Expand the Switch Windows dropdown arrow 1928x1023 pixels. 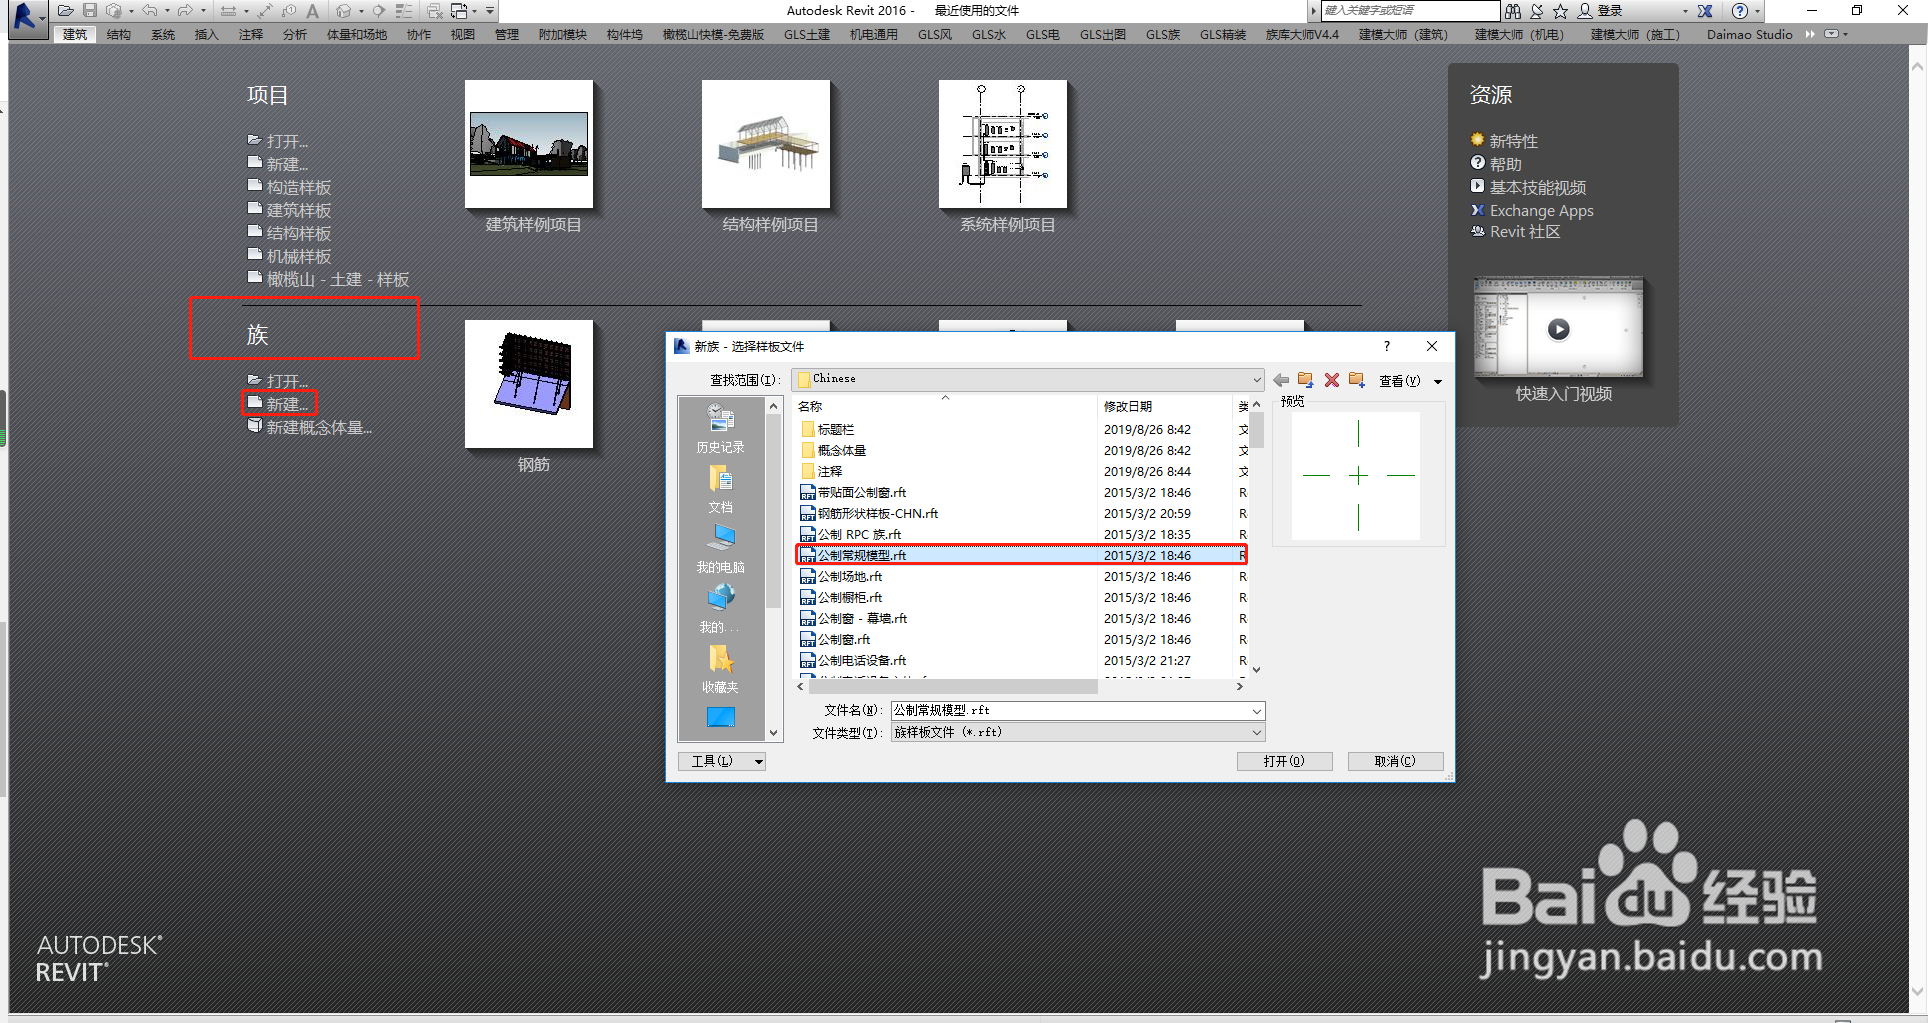[x=475, y=11]
